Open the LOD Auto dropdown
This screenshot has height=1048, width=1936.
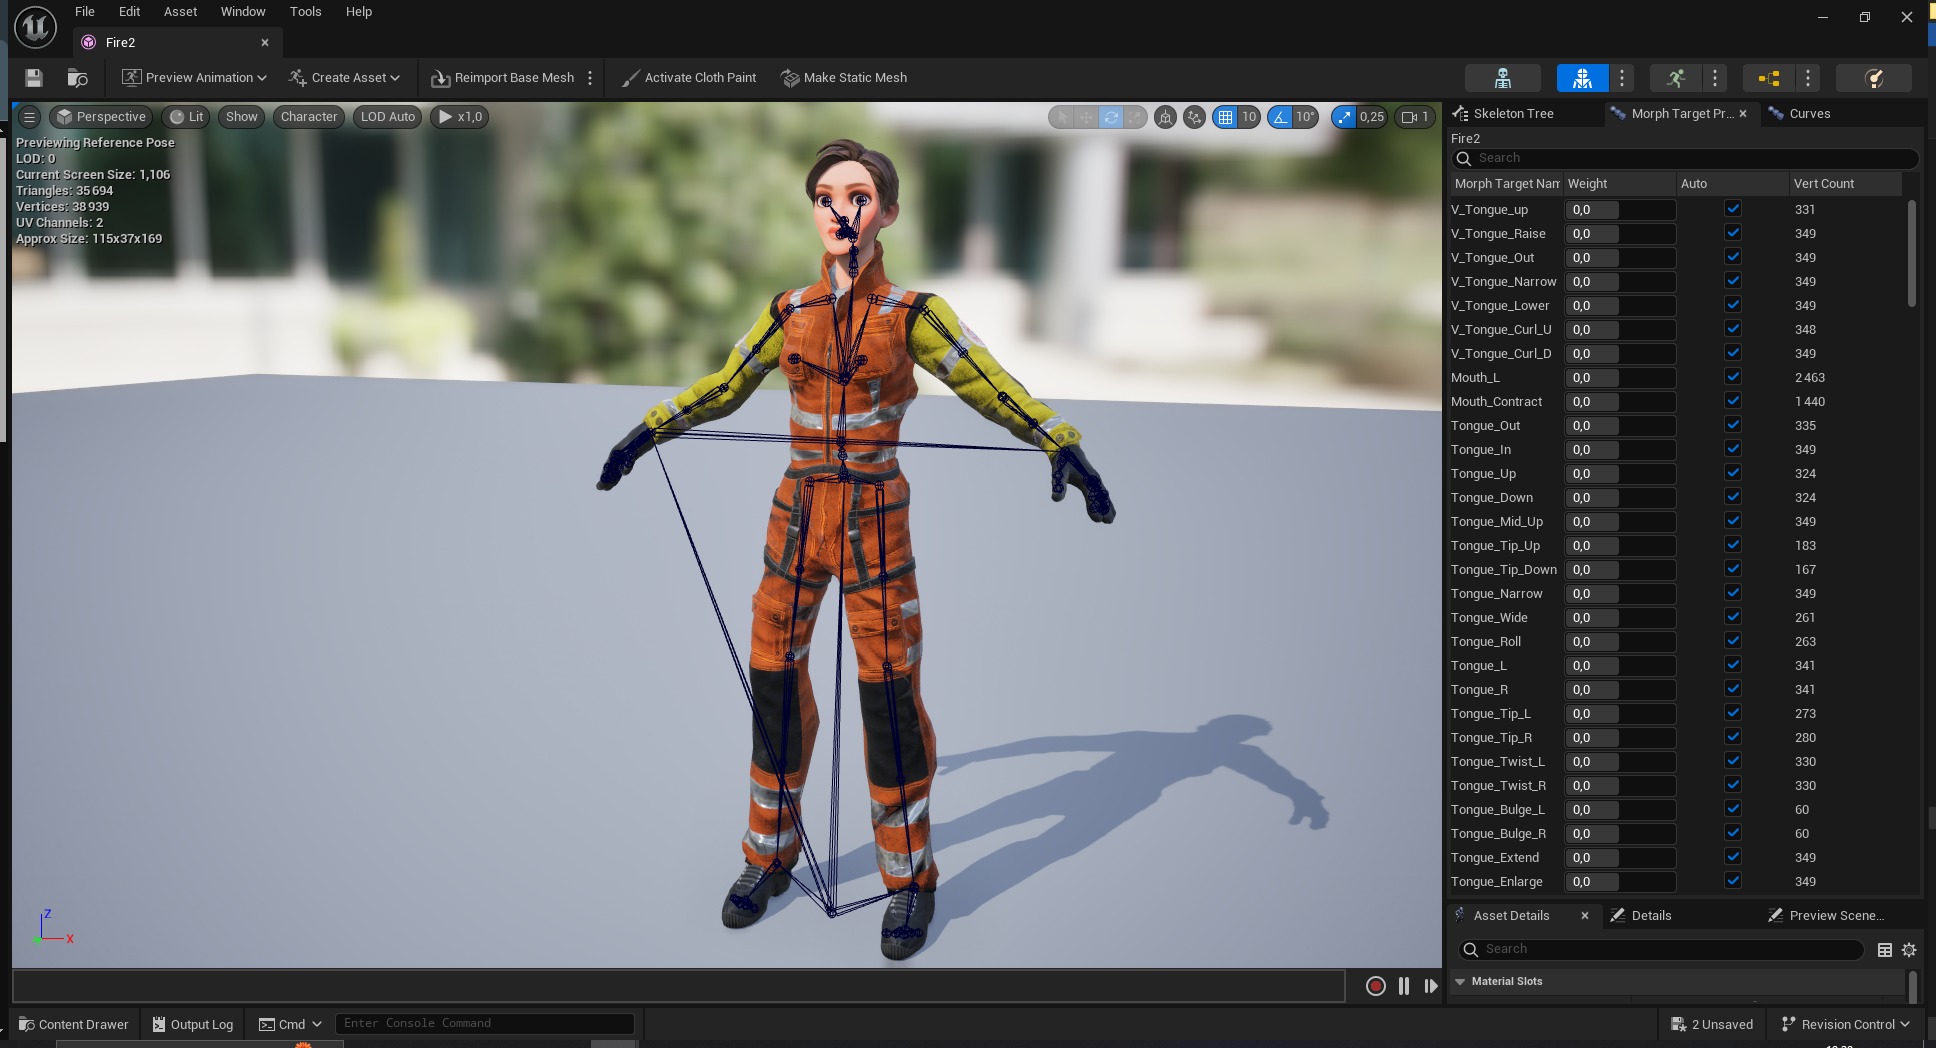tap(387, 117)
